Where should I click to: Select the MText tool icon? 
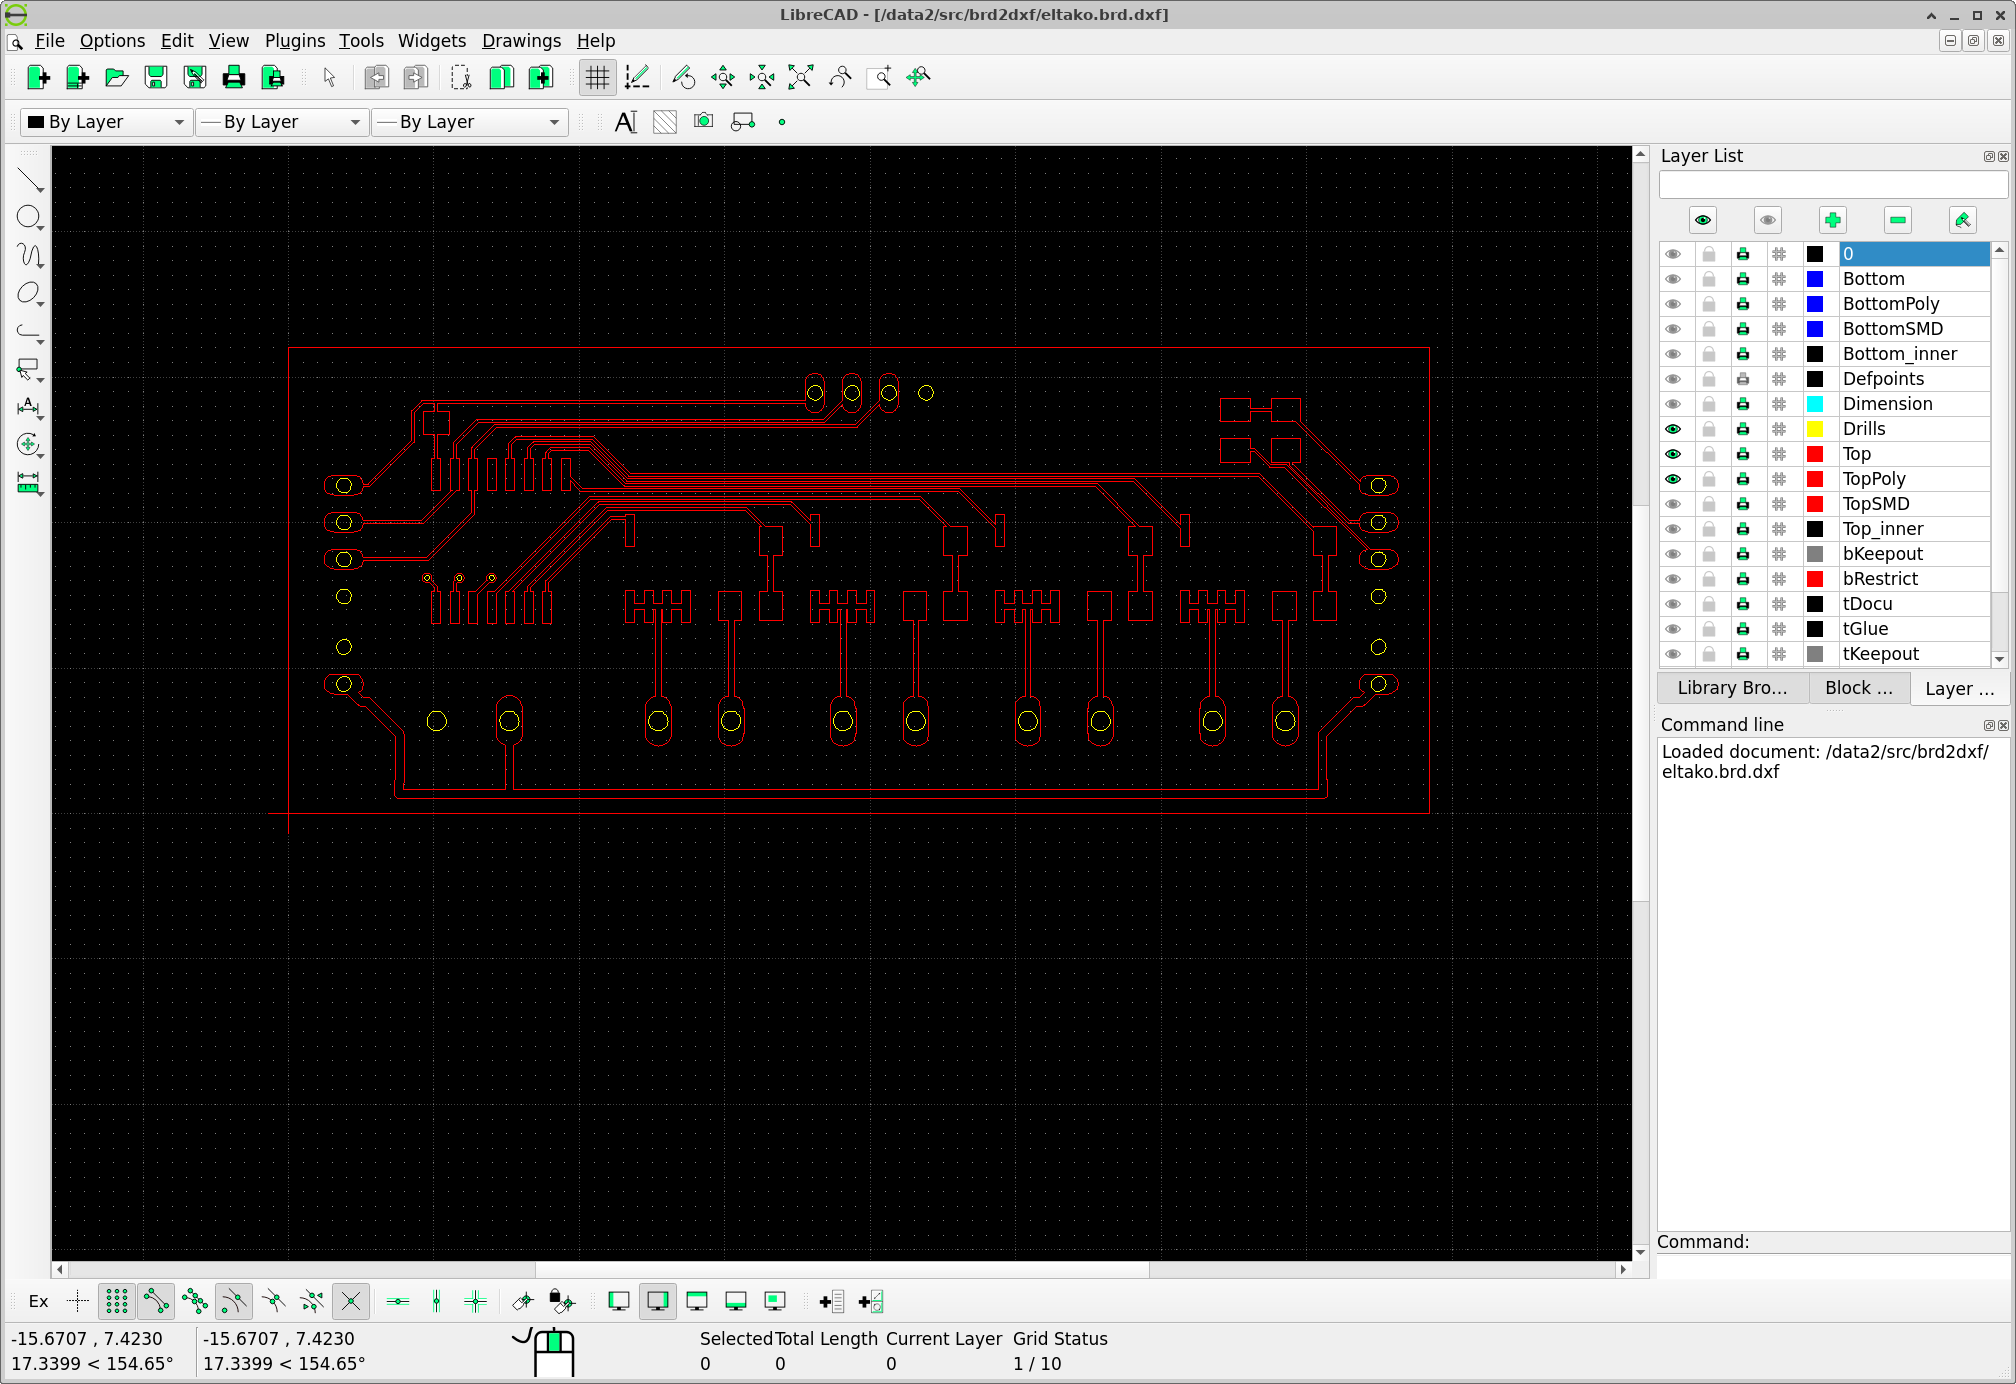tap(626, 122)
